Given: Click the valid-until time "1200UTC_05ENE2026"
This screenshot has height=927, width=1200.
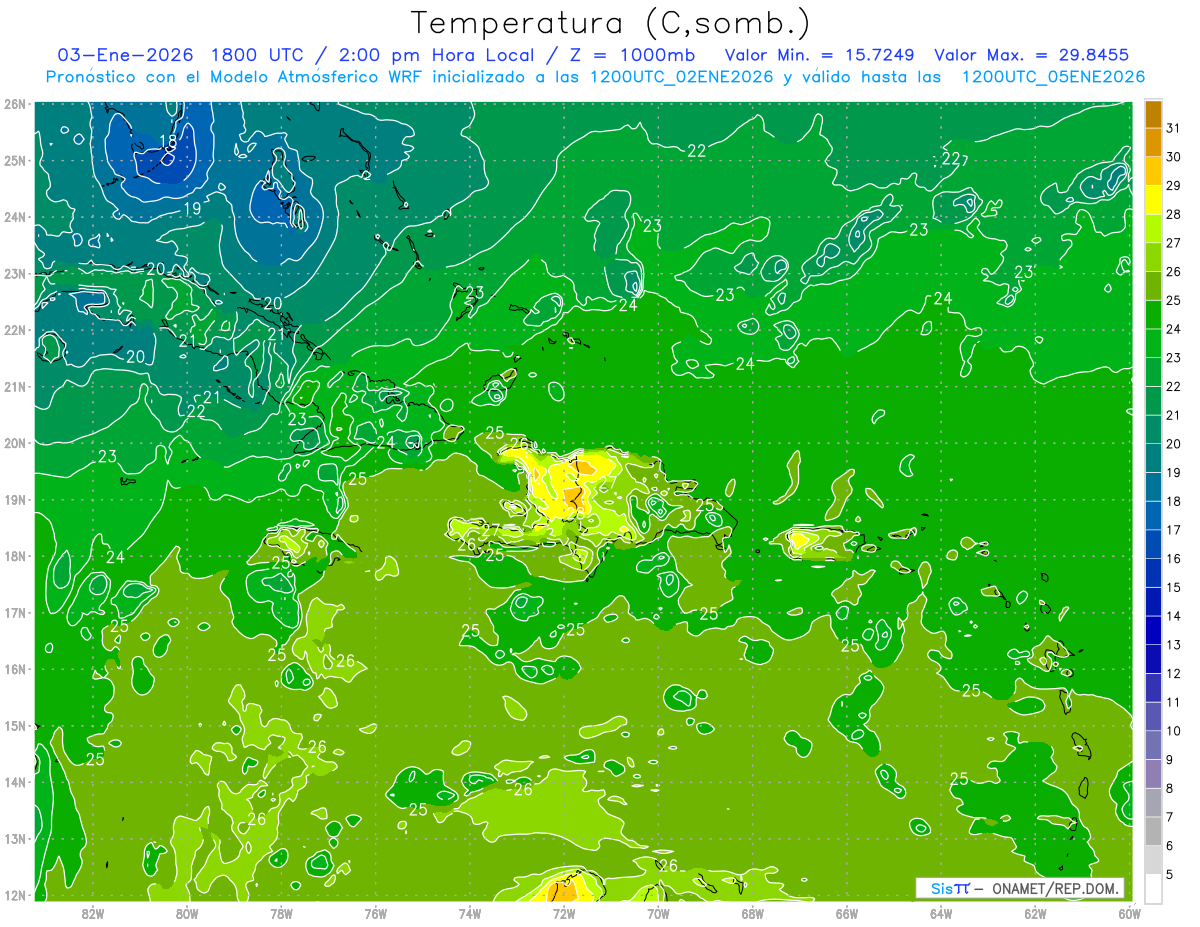Looking at the screenshot, I should pos(1053,77).
